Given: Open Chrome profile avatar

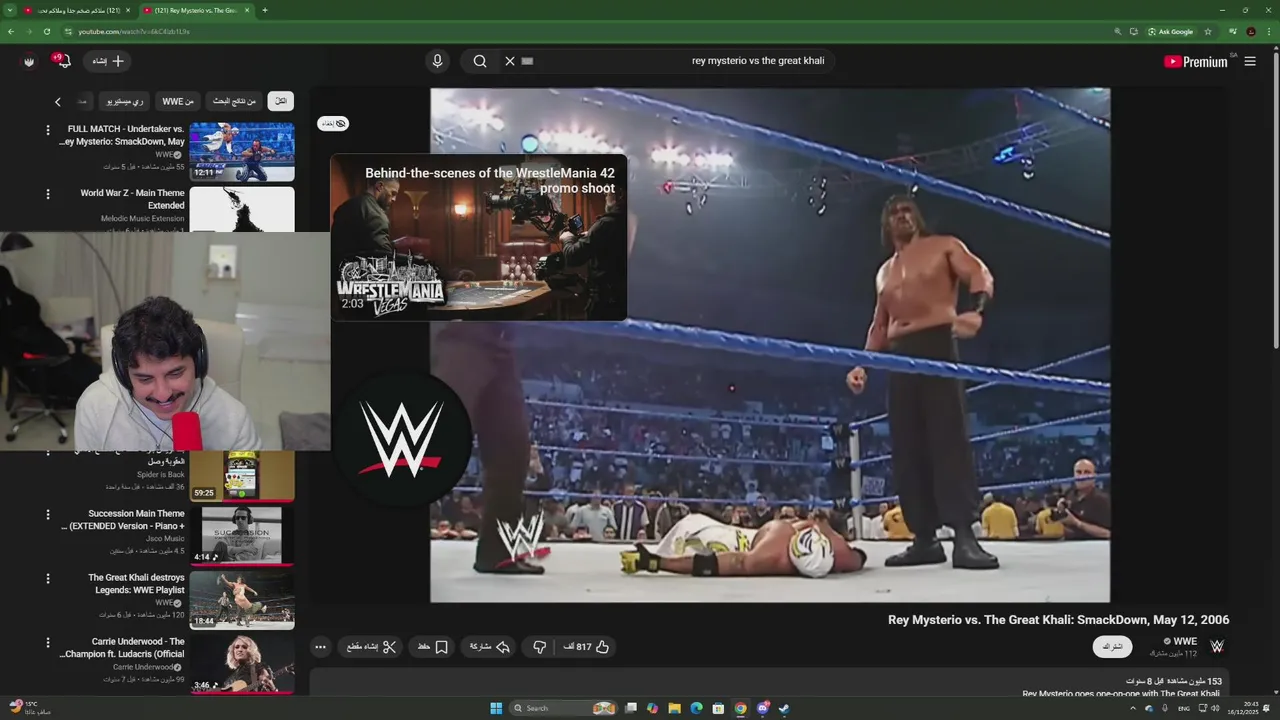Looking at the screenshot, I should tap(1251, 31).
